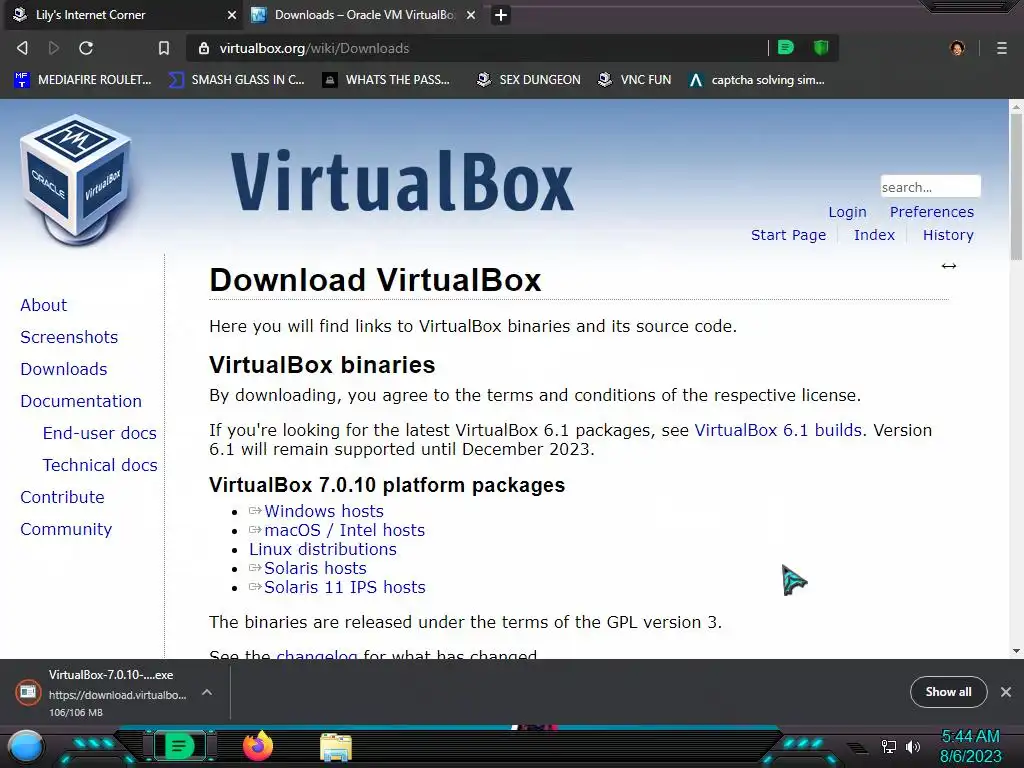The height and width of the screenshot is (768, 1024).
Task: Click the VirtualBox cube logo
Action: (x=76, y=180)
